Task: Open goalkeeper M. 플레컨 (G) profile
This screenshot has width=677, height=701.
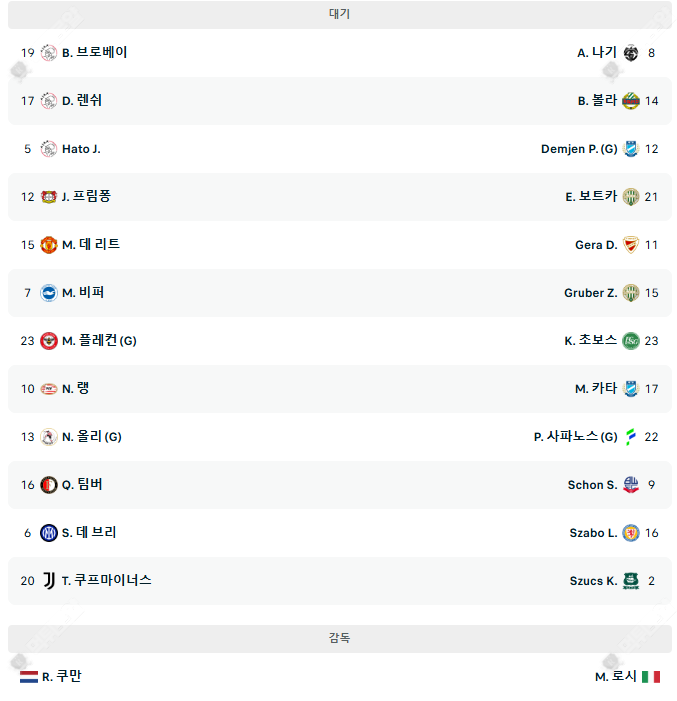Action: tap(99, 341)
